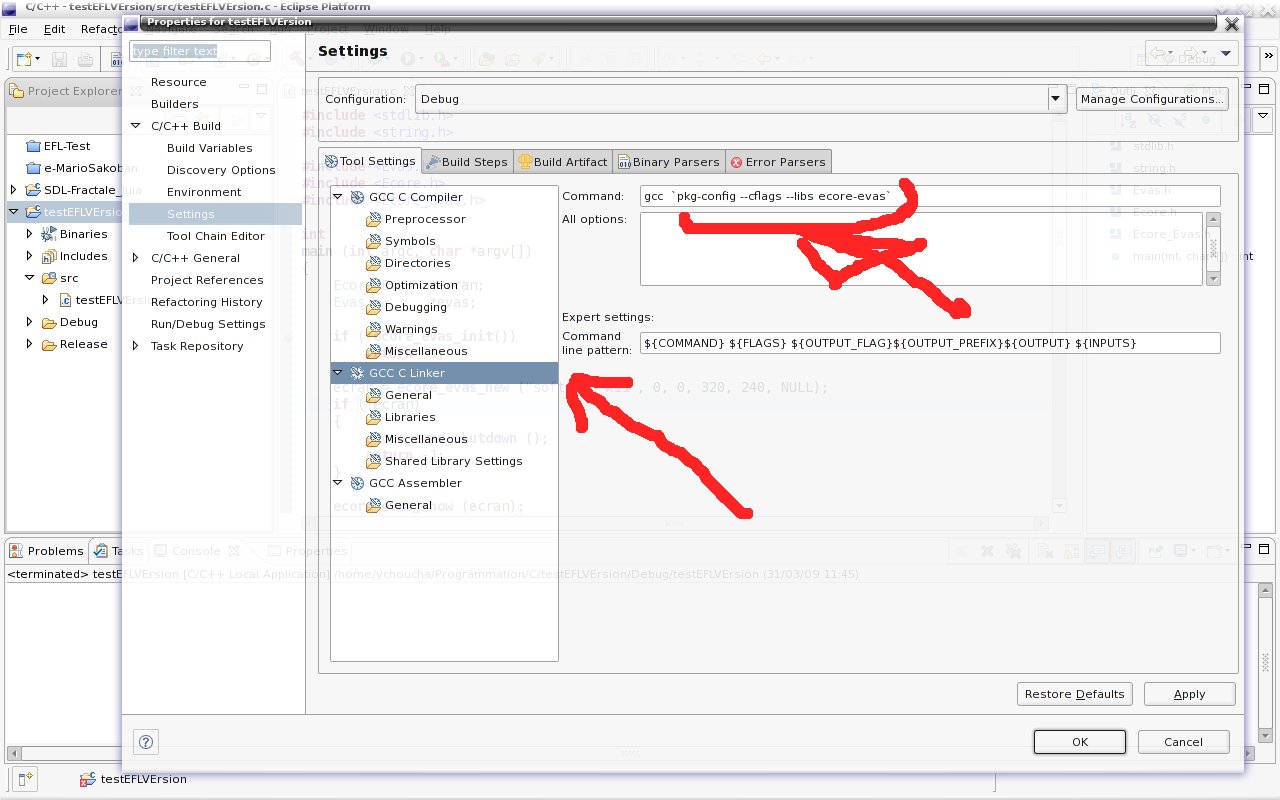Viewport: 1280px width, 800px height.
Task: Click the All options scrollbar up arrow
Action: 1214,219
